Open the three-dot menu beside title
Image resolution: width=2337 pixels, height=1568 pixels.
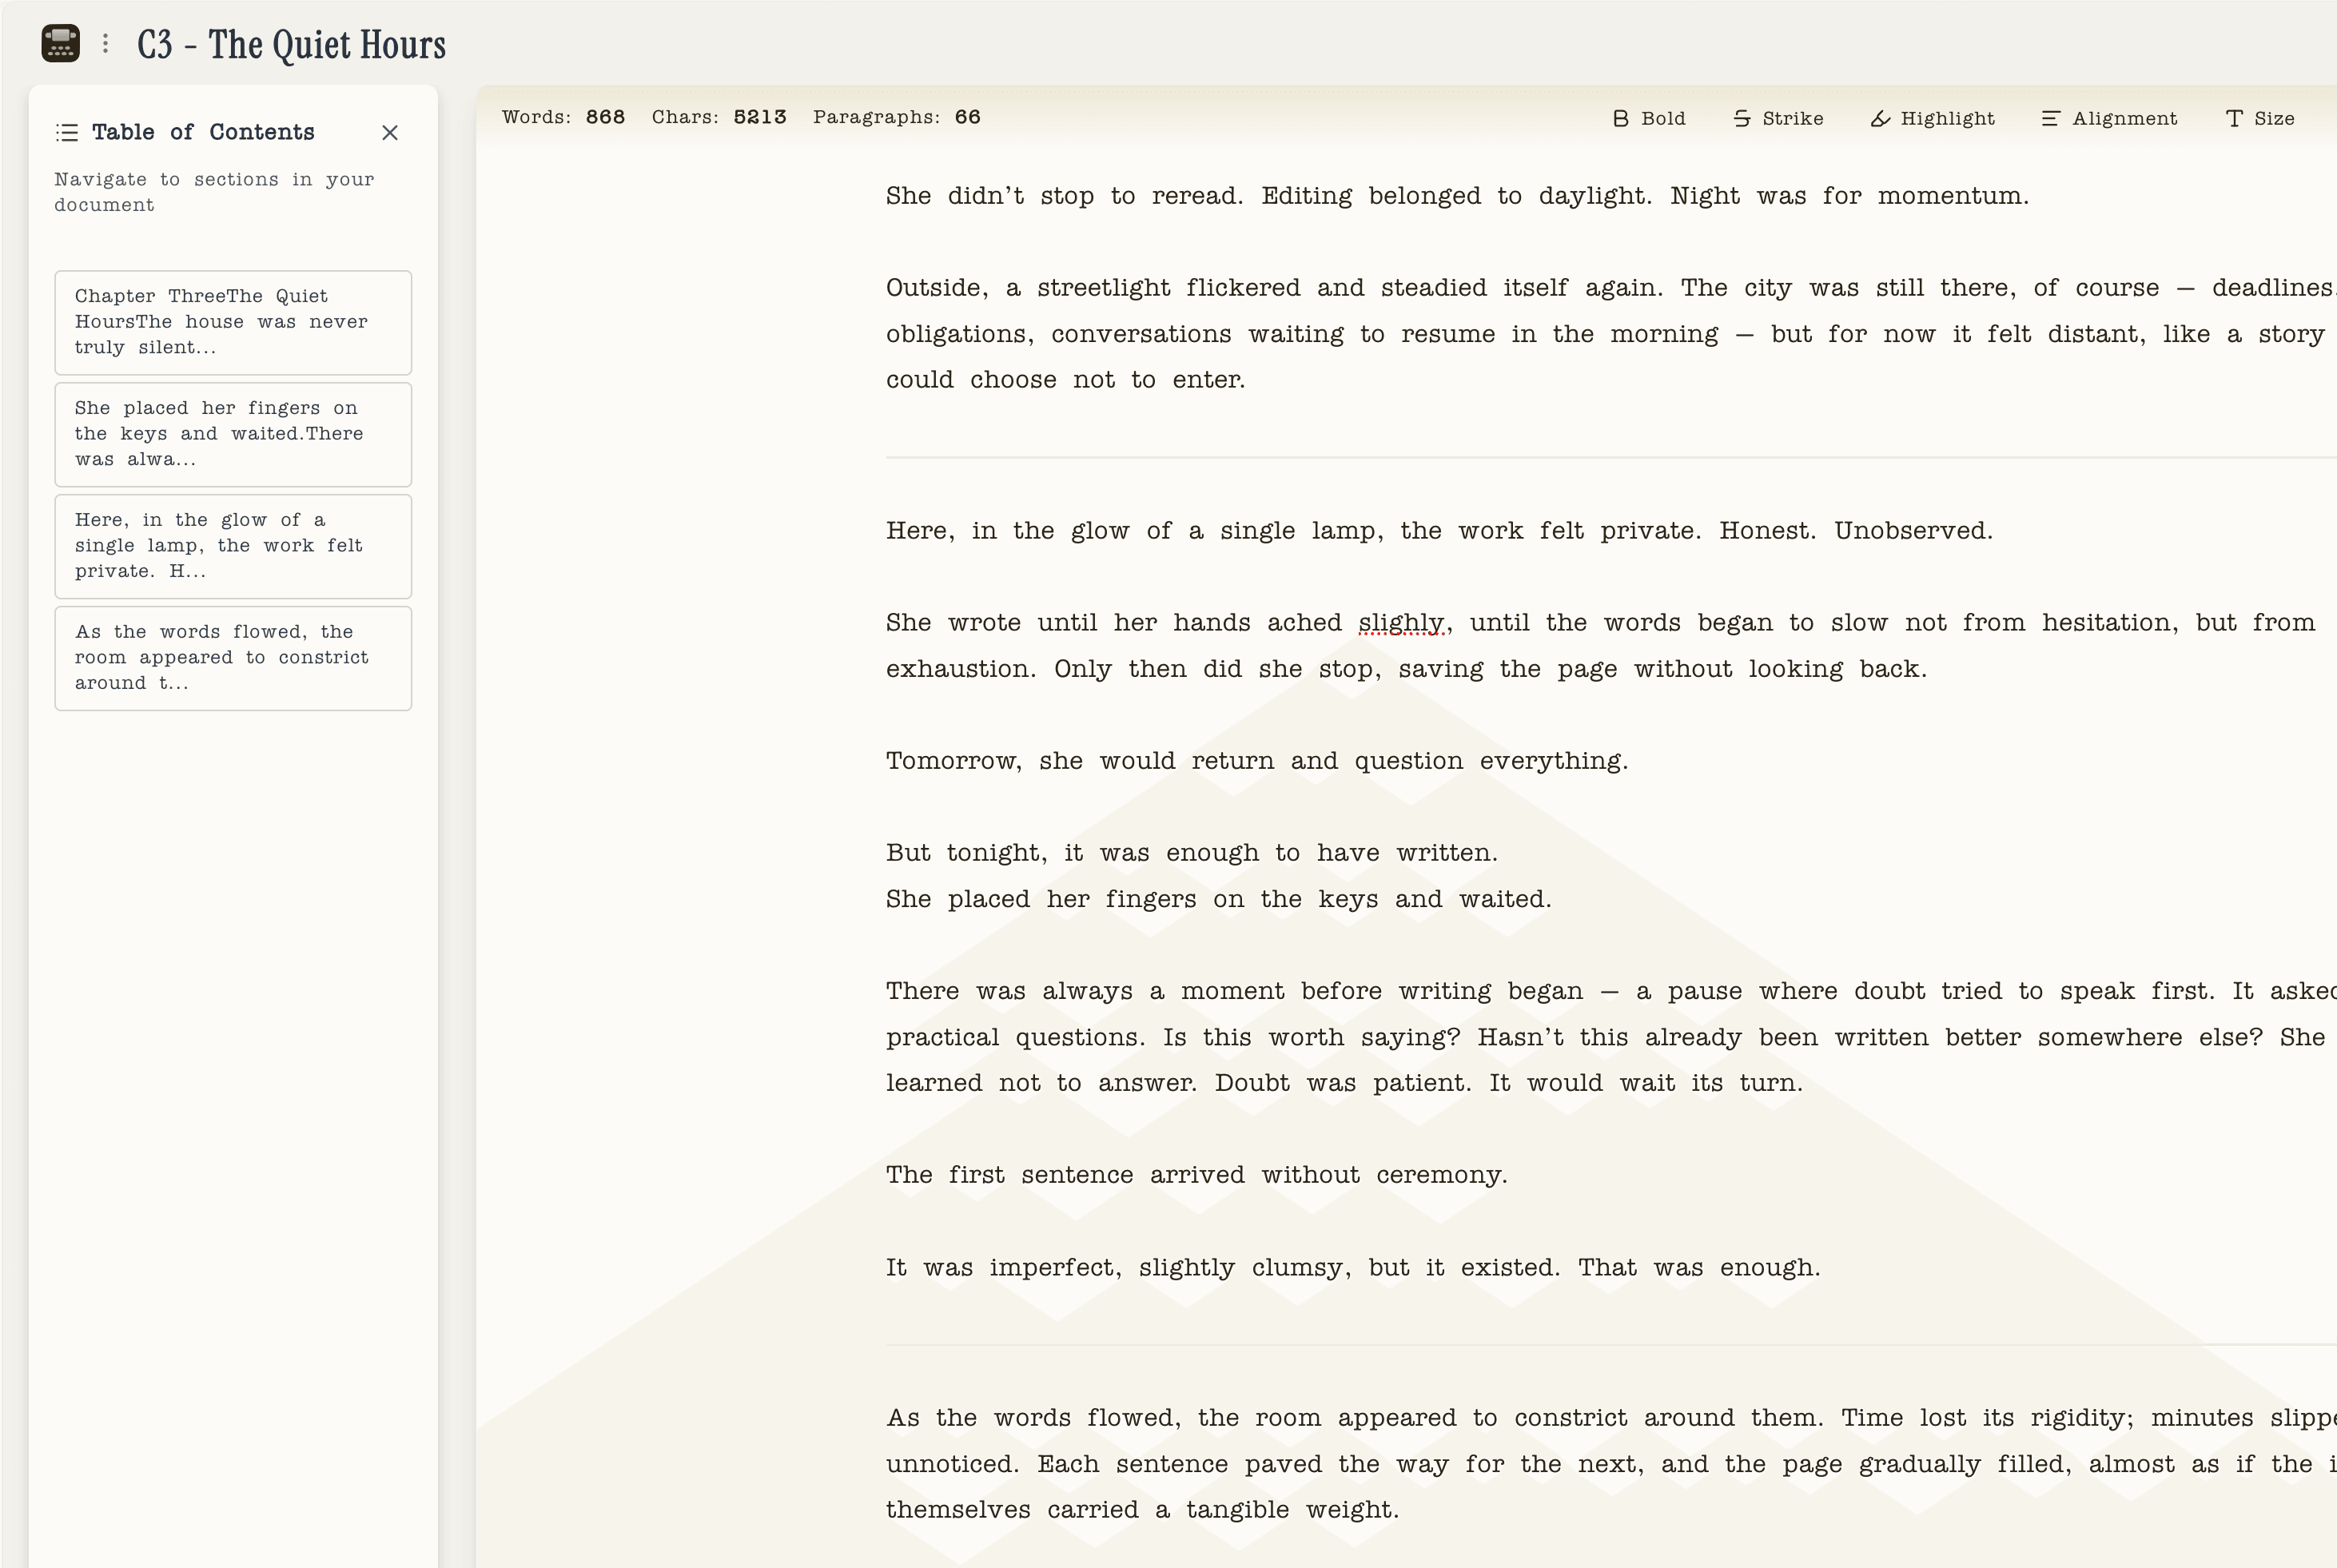pos(105,43)
